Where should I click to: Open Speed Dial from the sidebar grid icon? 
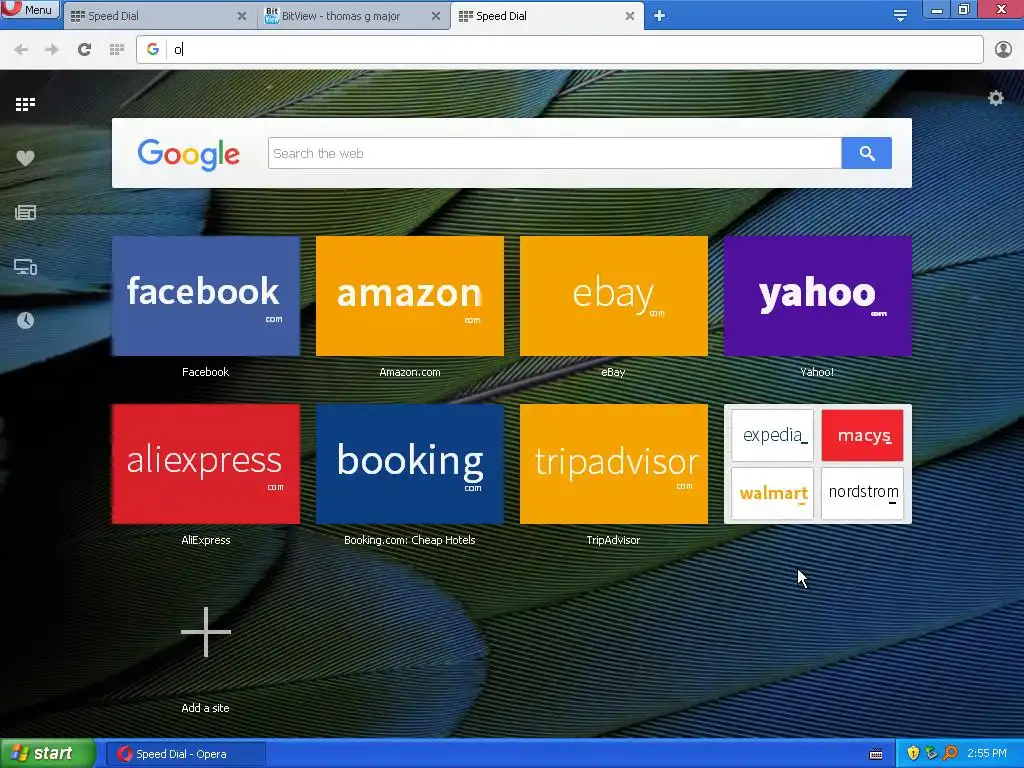tap(25, 104)
